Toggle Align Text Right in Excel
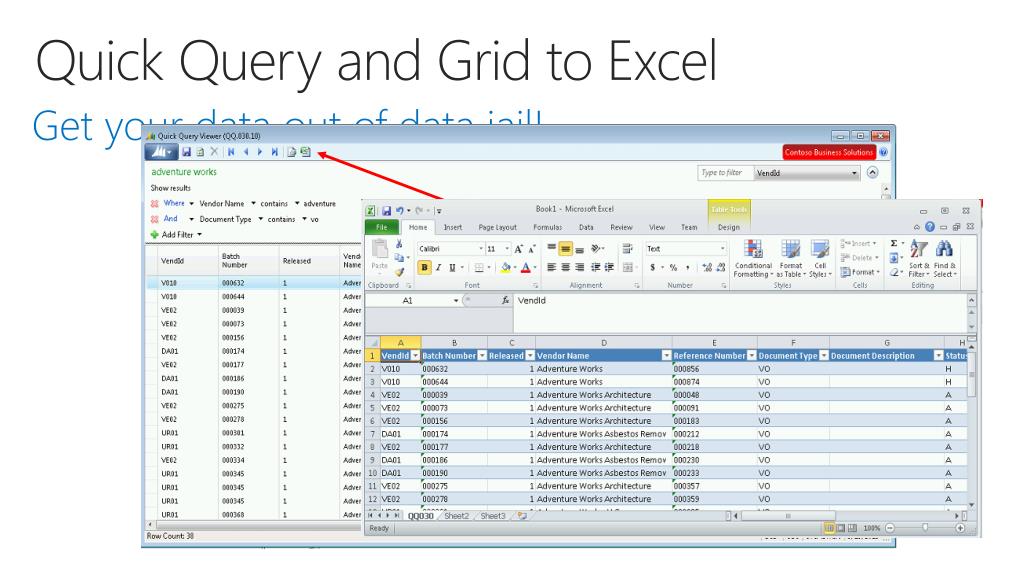The height and width of the screenshot is (575, 1023). 579,268
